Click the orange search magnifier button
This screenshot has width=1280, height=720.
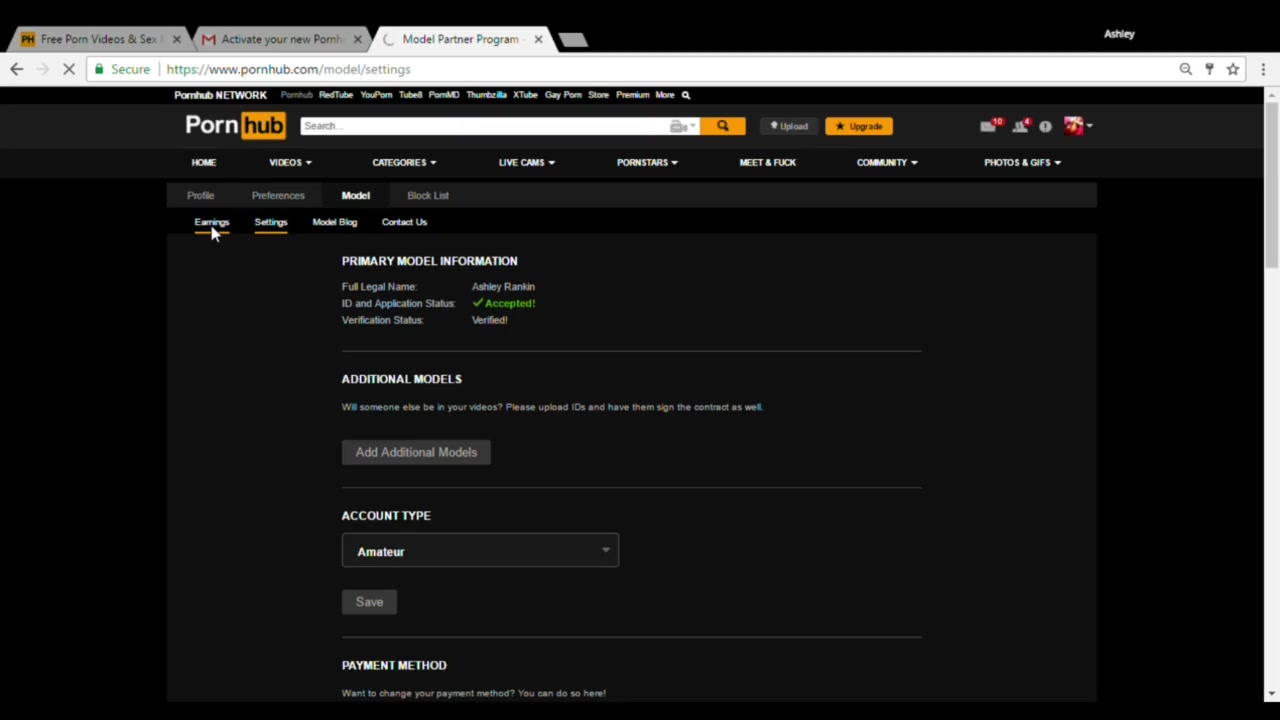point(722,126)
